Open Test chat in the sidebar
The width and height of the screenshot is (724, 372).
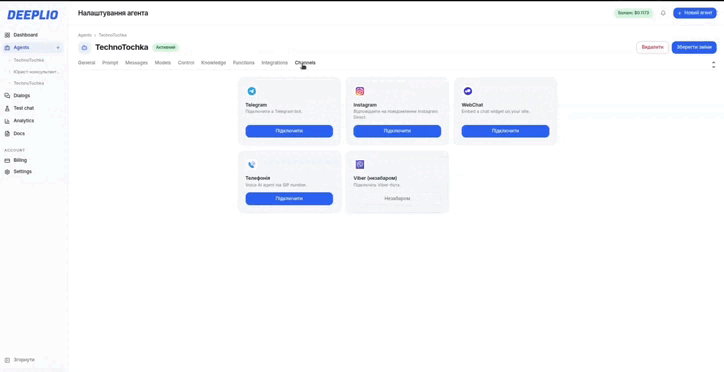(24, 108)
